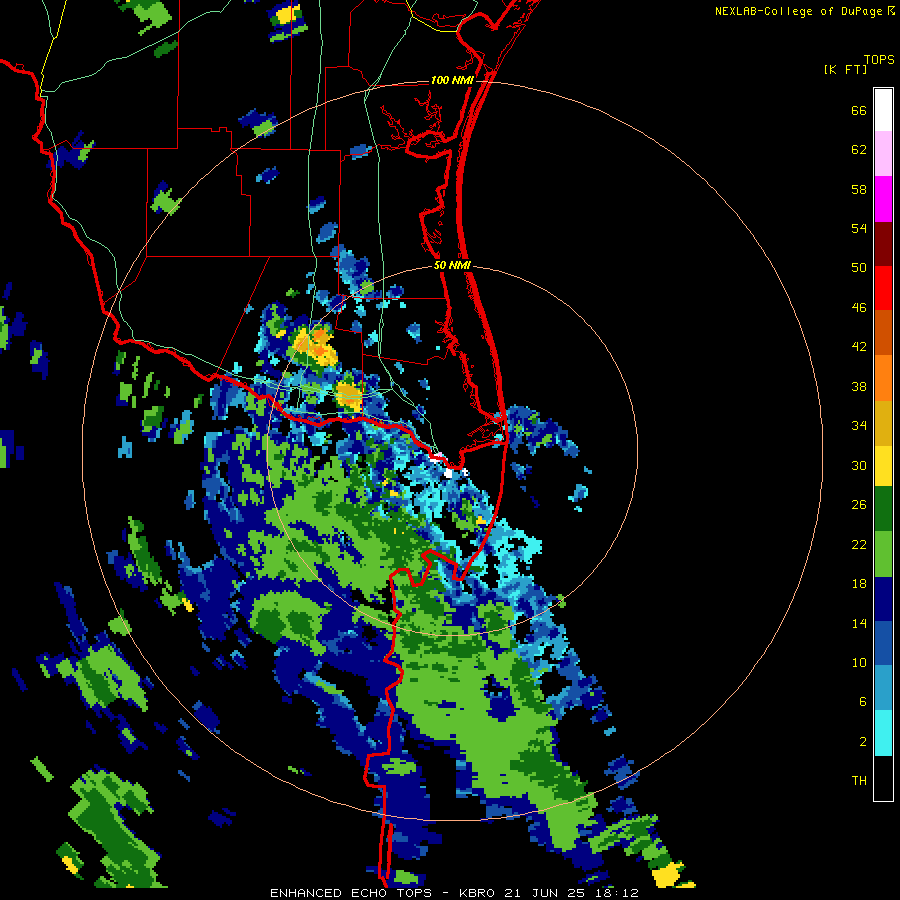Click the white 66 kft legend swatch
900x900 pixels.
883,110
